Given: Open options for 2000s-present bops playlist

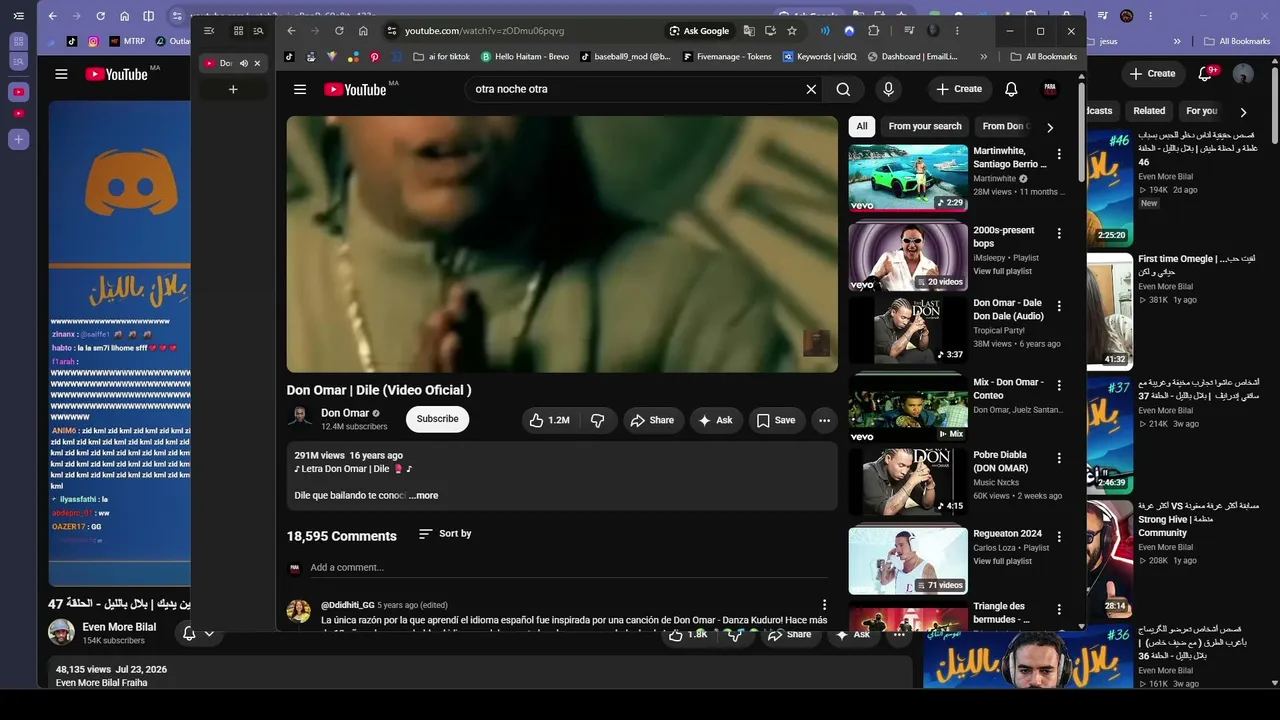Looking at the screenshot, I should coord(1059,233).
